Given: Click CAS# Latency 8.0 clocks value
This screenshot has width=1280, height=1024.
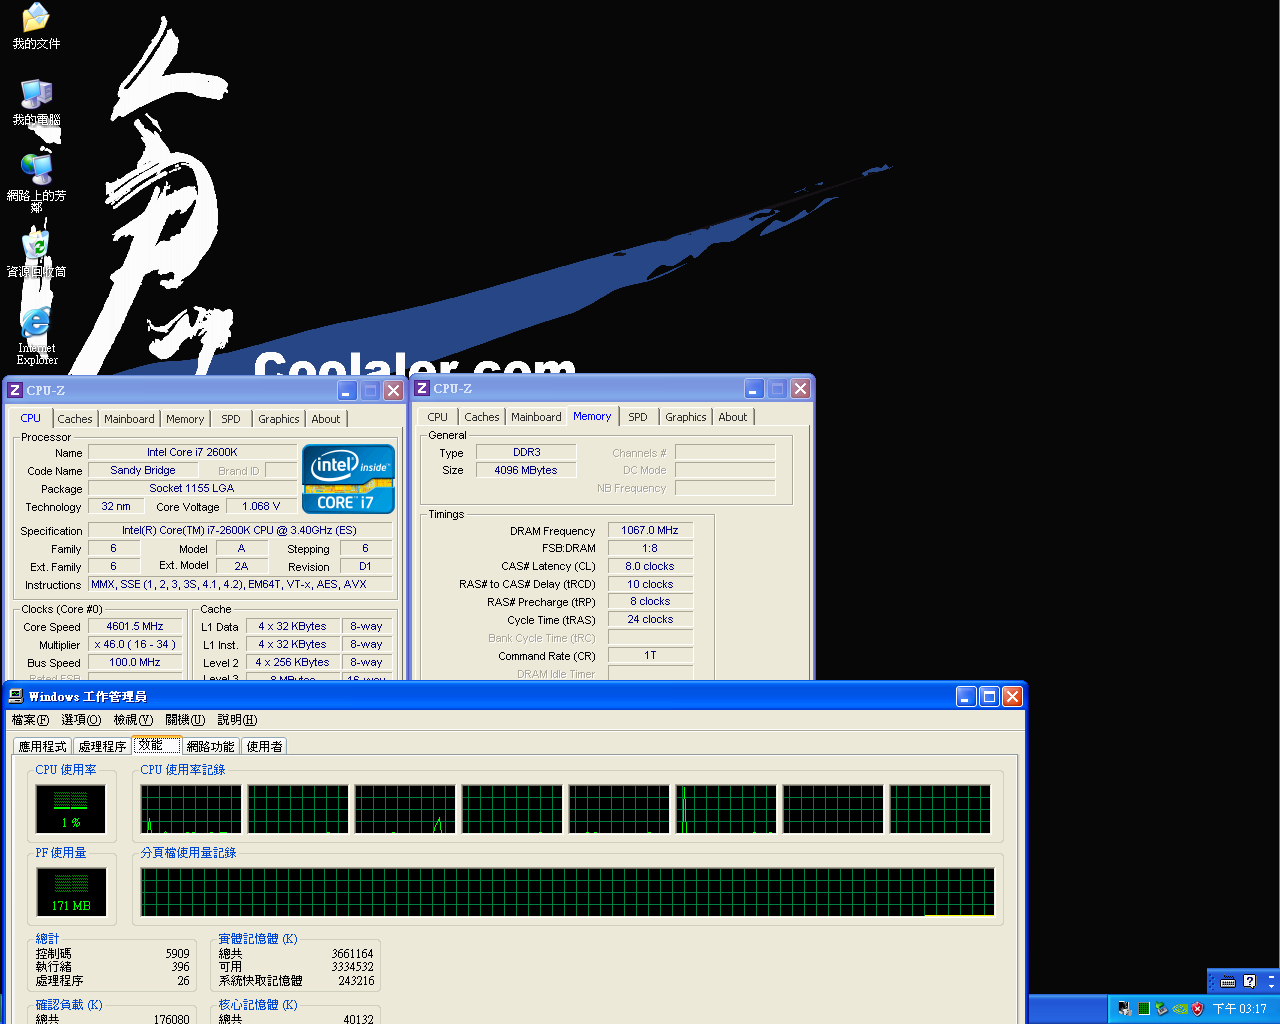Looking at the screenshot, I should pyautogui.click(x=650, y=566).
